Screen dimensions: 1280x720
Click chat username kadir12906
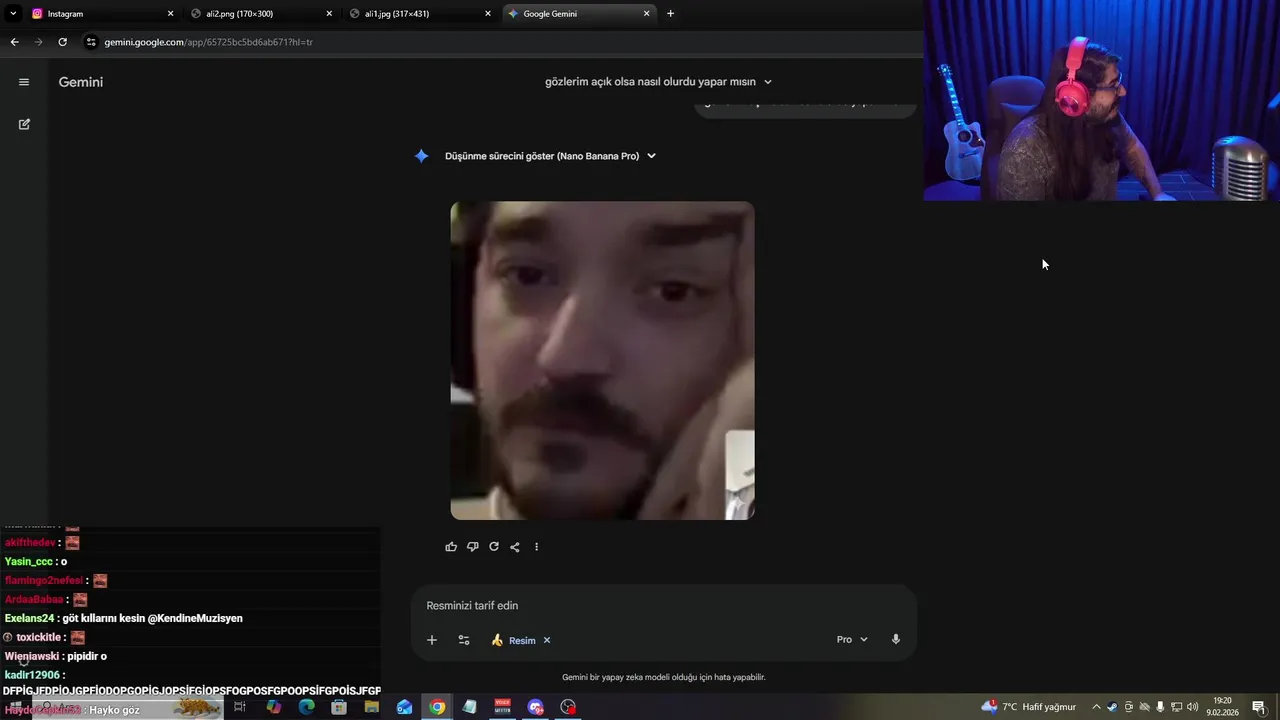(x=32, y=675)
